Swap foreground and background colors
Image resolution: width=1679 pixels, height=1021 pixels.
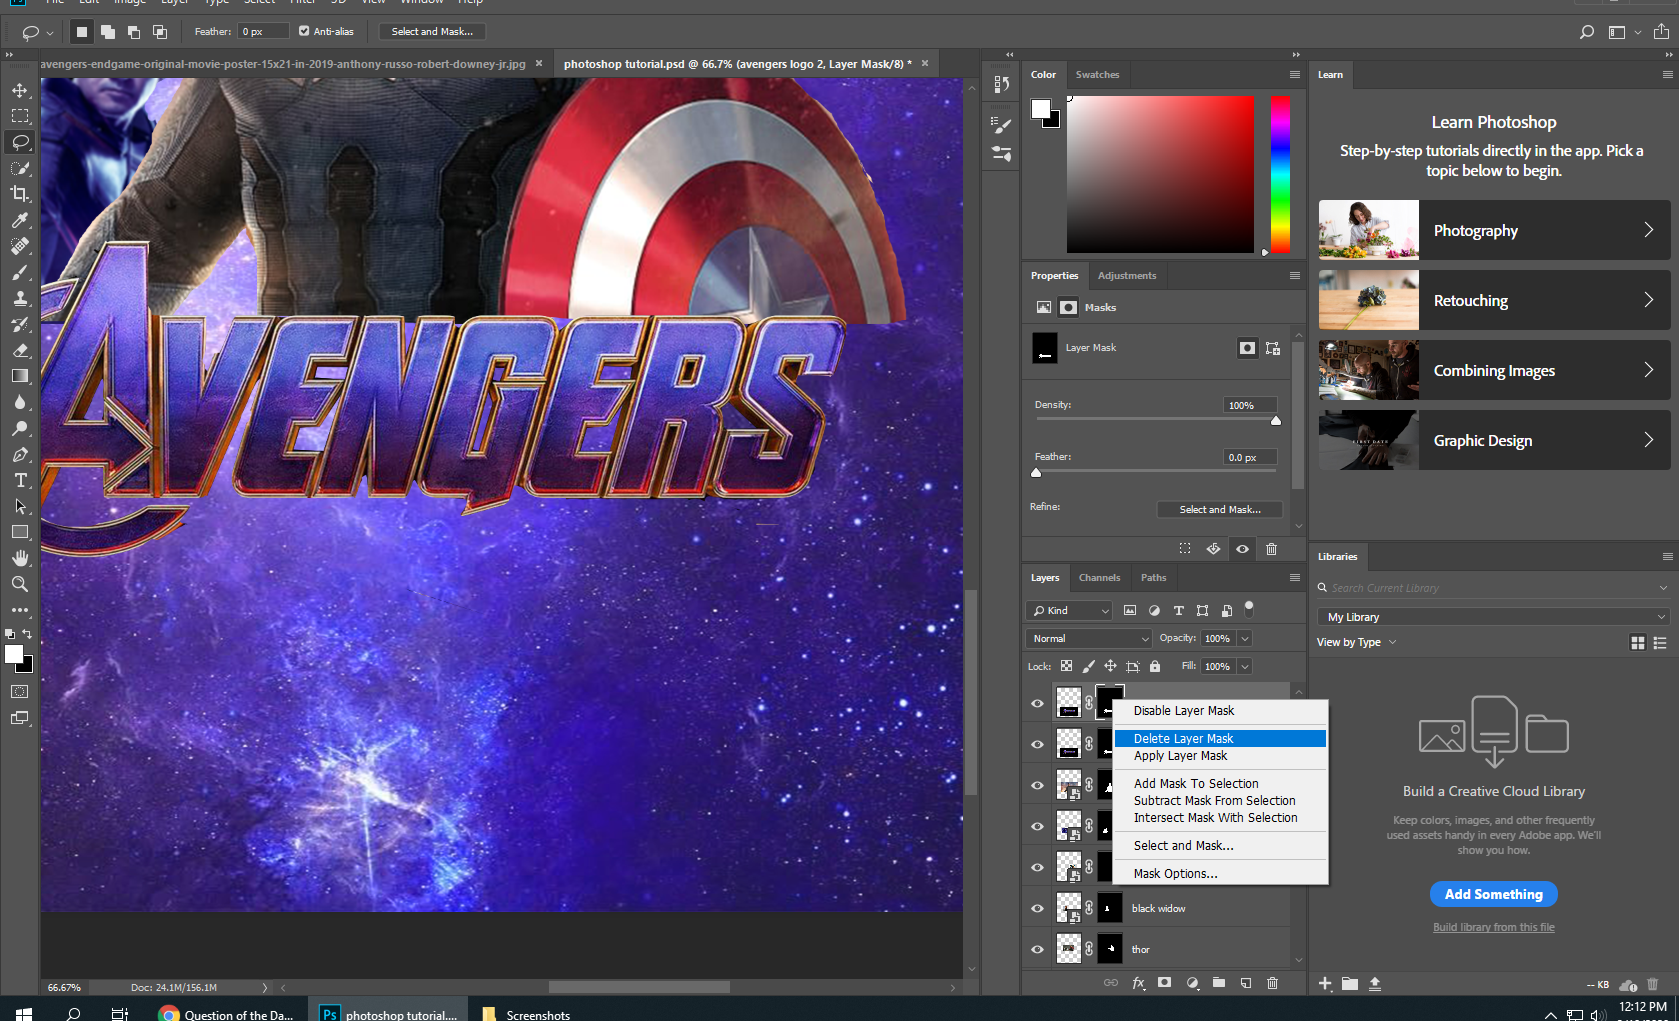pyautogui.click(x=27, y=634)
